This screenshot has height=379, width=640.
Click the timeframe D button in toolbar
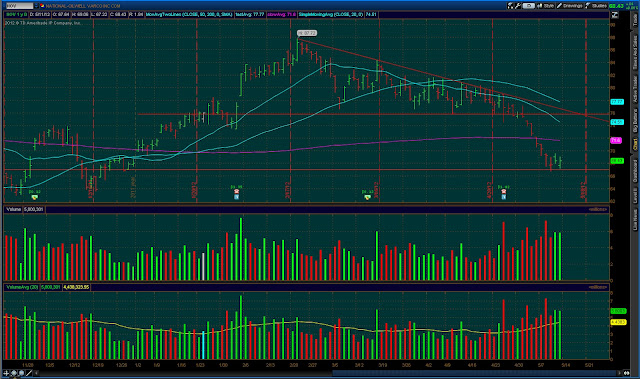tap(529, 6)
